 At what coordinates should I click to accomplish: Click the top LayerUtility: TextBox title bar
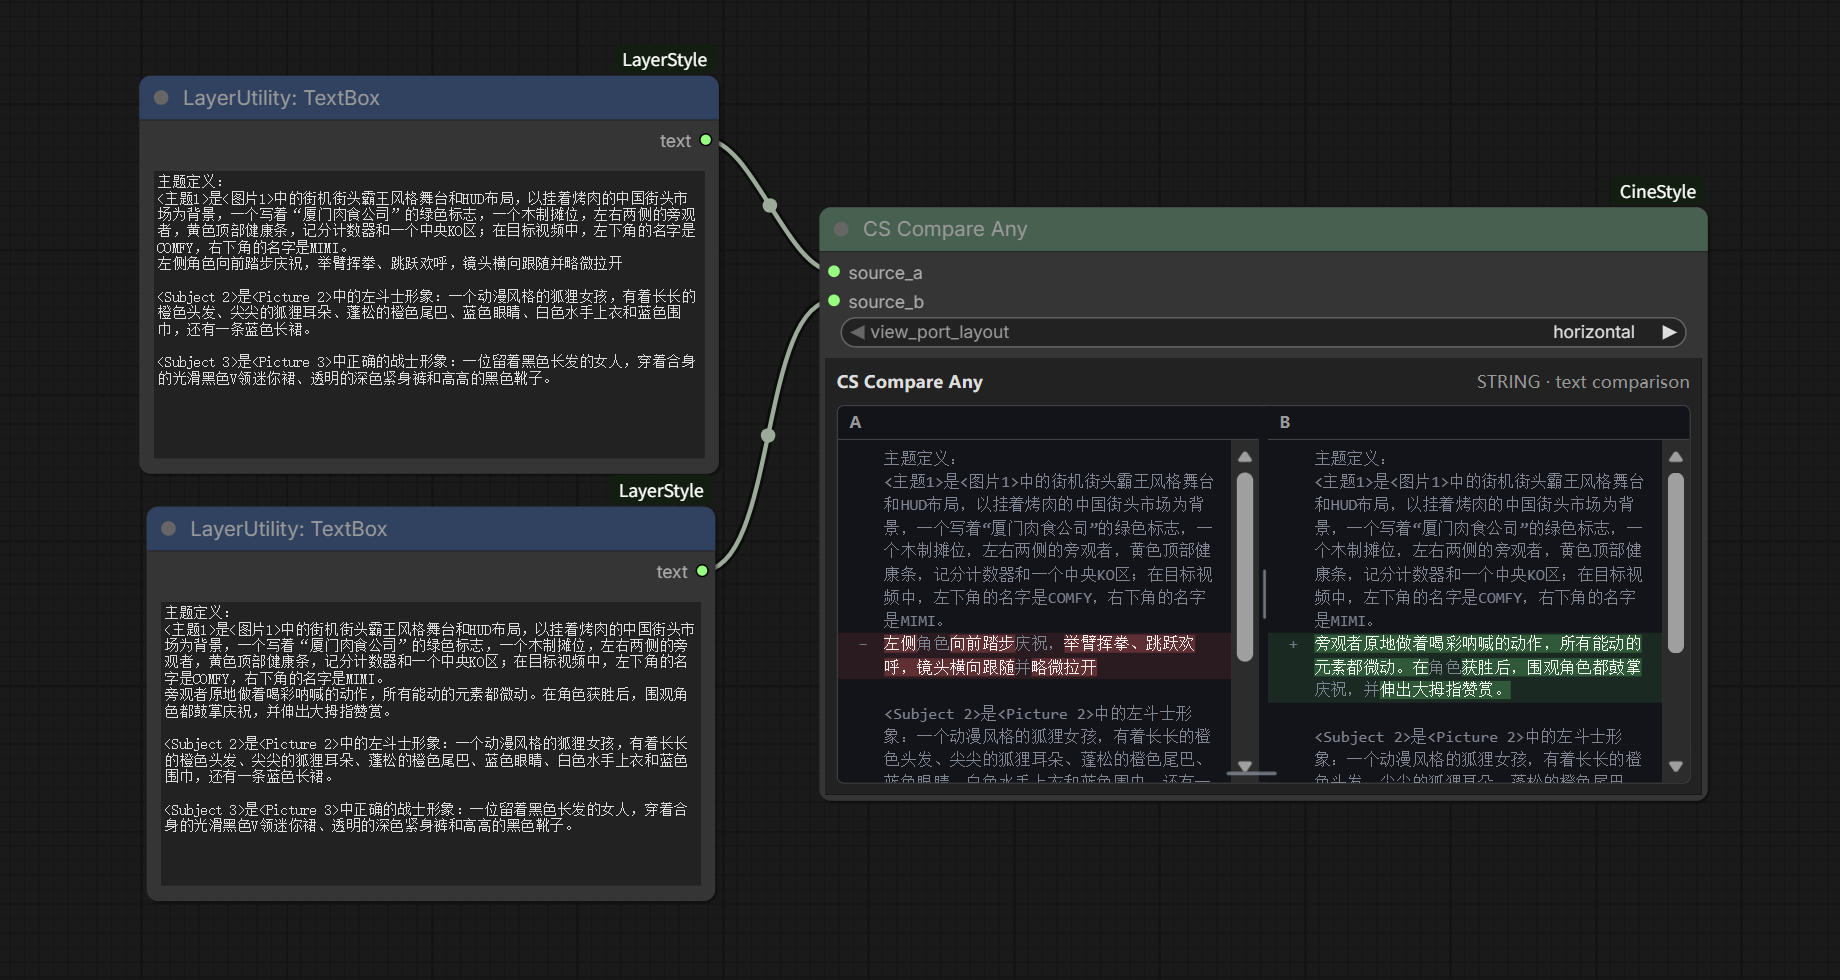pos(429,98)
